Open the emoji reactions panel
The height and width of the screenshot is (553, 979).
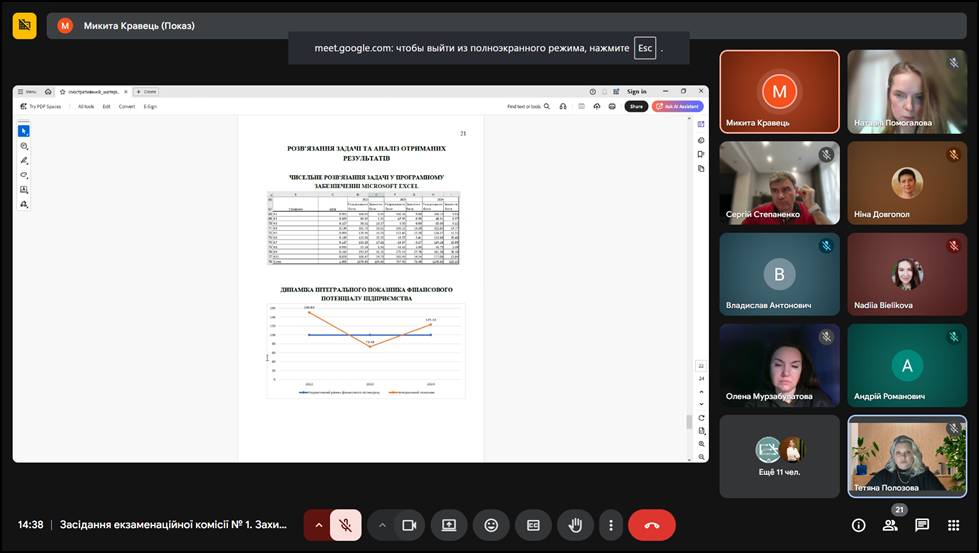click(x=491, y=525)
